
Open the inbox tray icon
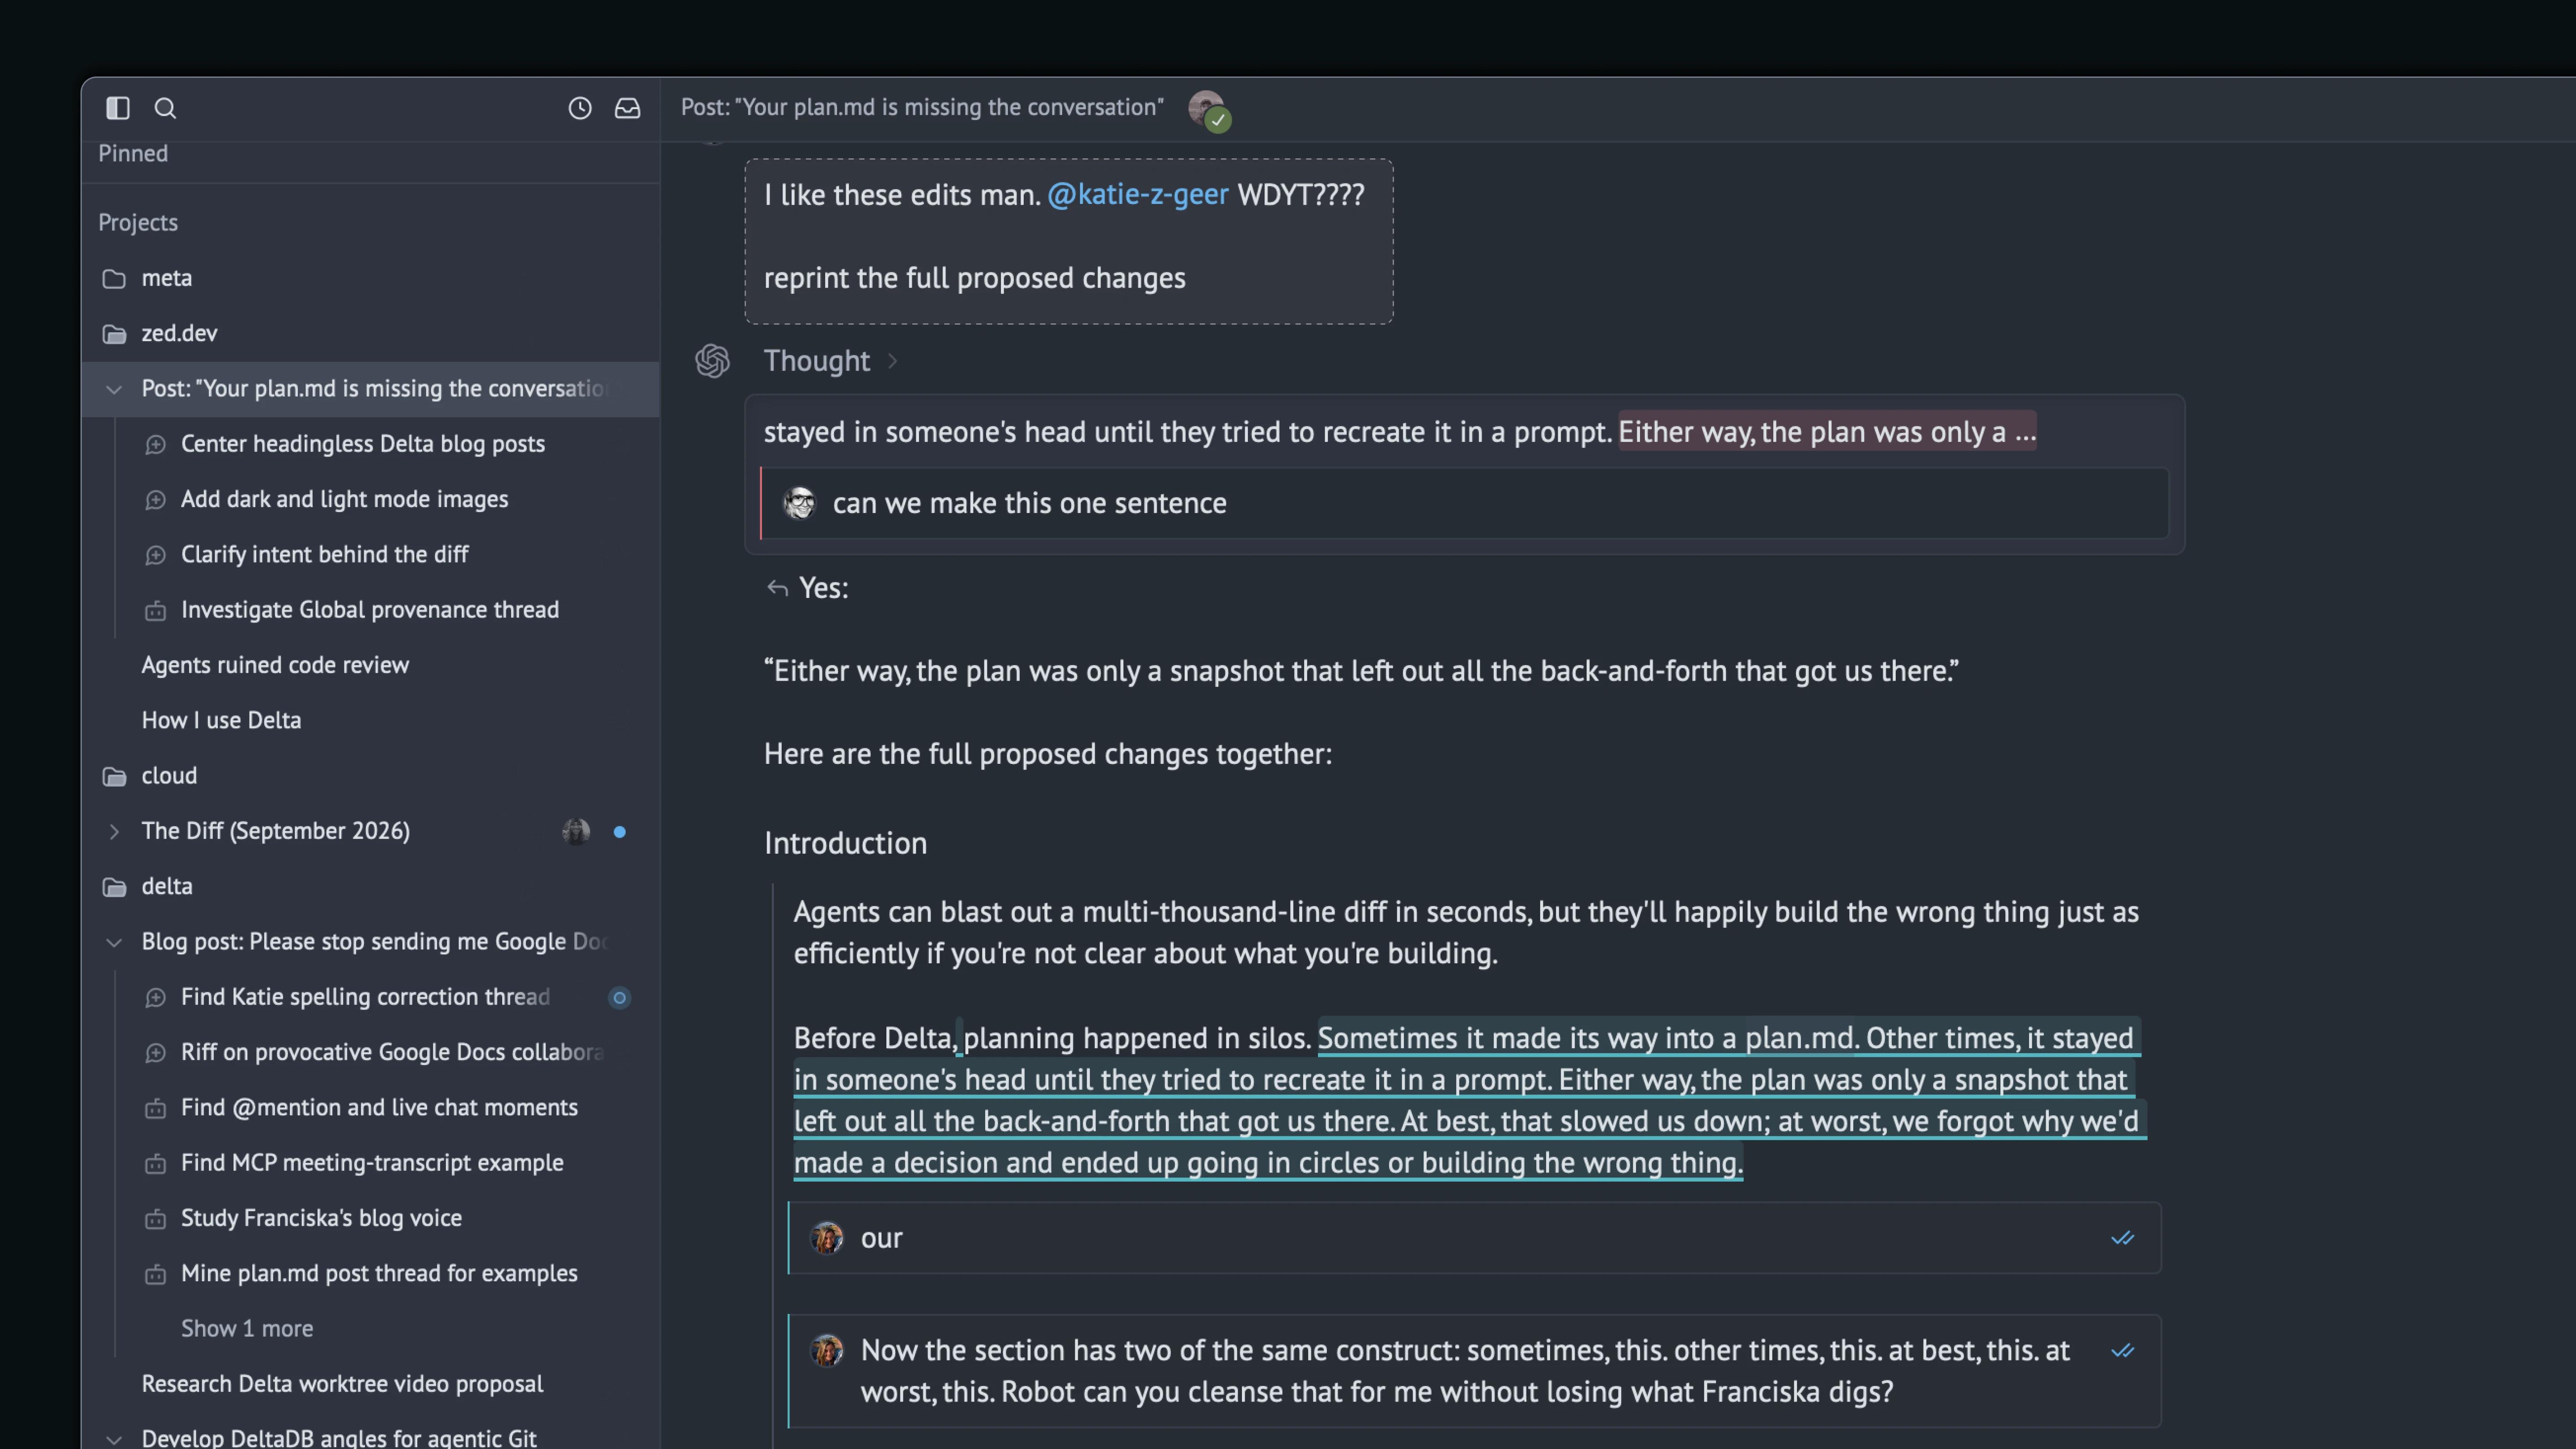coord(627,108)
